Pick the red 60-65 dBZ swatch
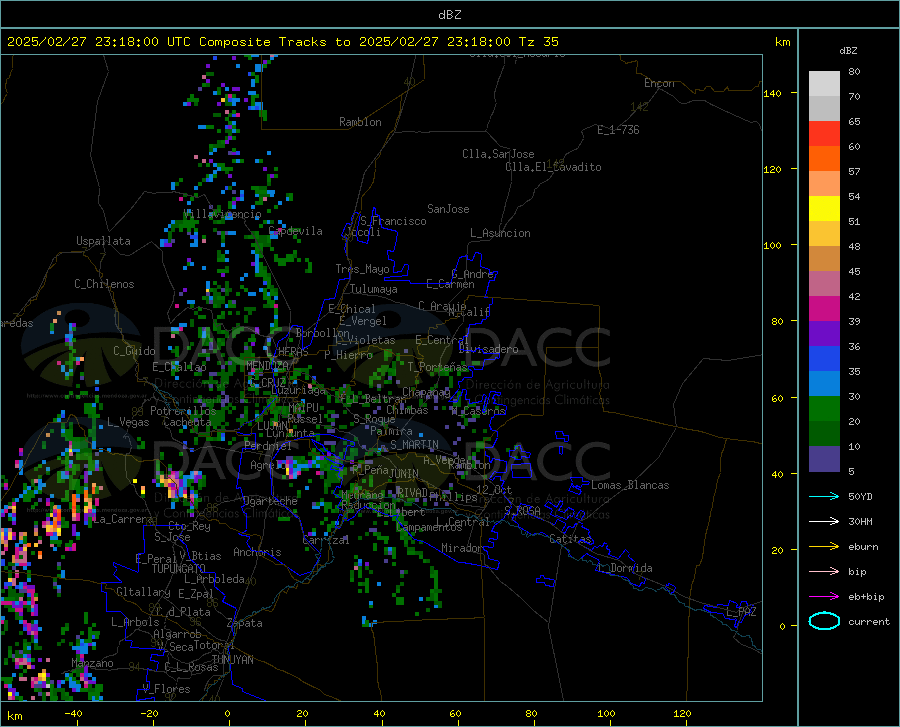The image size is (900, 727). (x=824, y=134)
